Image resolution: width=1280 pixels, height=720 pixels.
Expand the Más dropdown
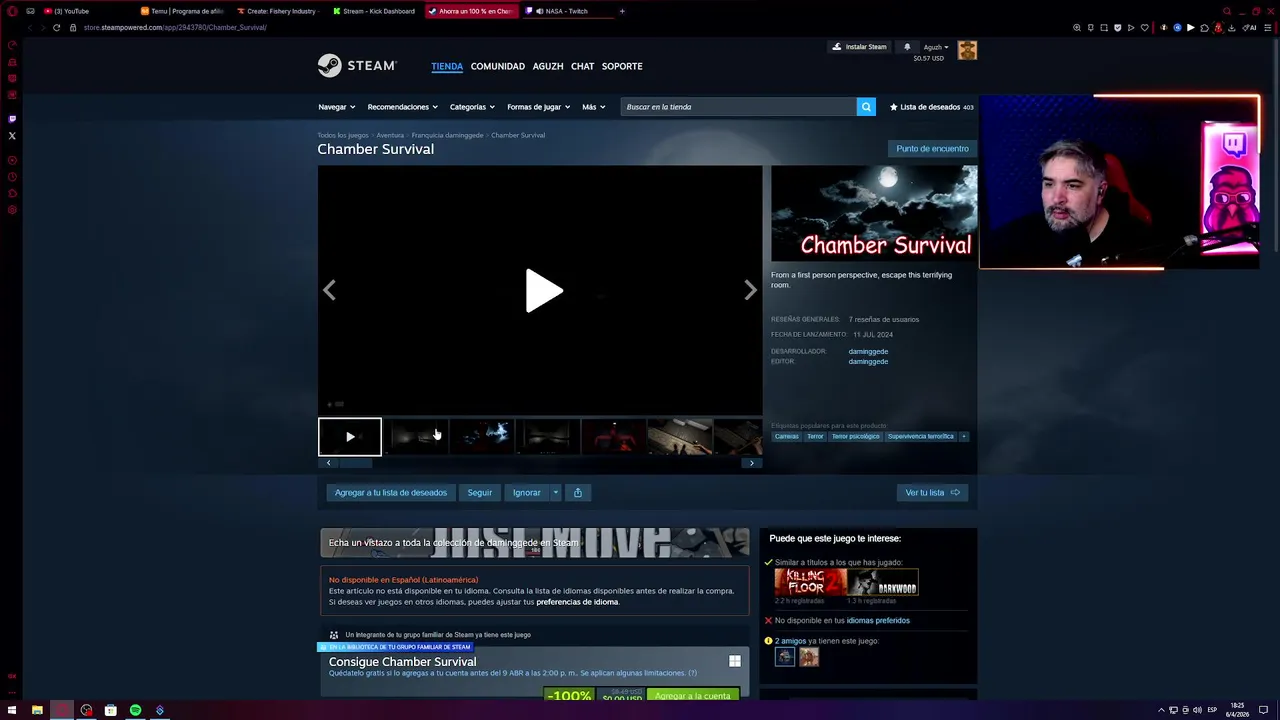(x=593, y=107)
